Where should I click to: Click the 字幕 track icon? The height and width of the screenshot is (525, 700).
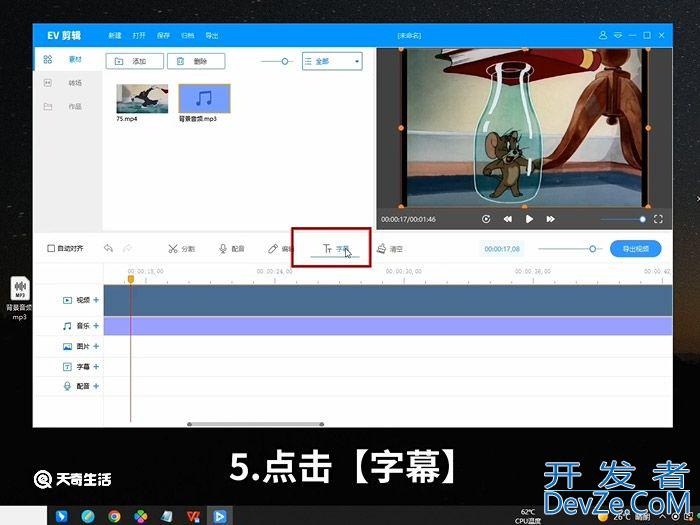click(67, 367)
